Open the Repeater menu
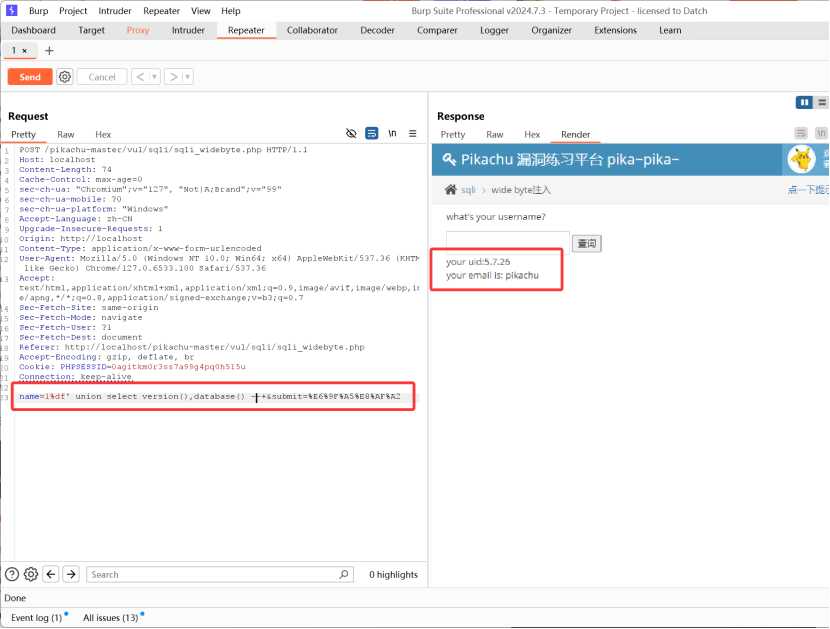Screen dimensions: 830x629 [161, 11]
